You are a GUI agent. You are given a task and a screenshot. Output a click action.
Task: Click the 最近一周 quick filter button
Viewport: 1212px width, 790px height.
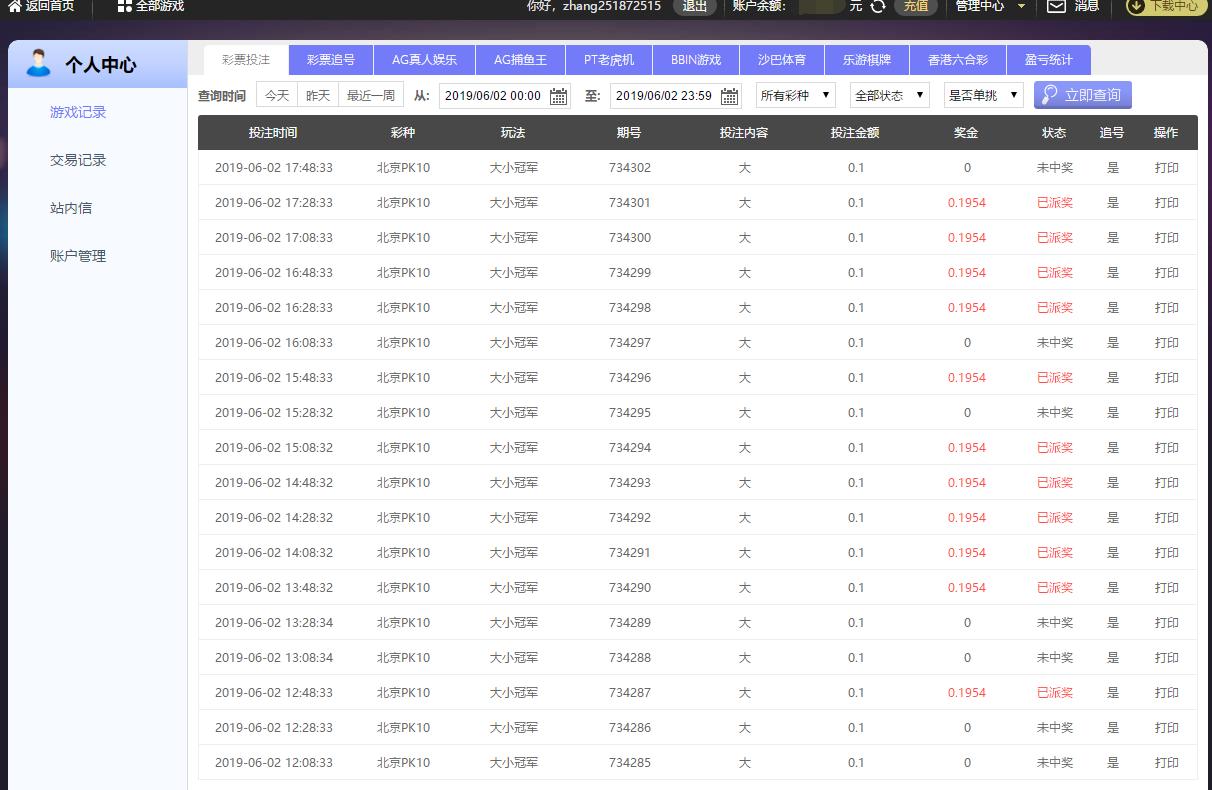371,95
